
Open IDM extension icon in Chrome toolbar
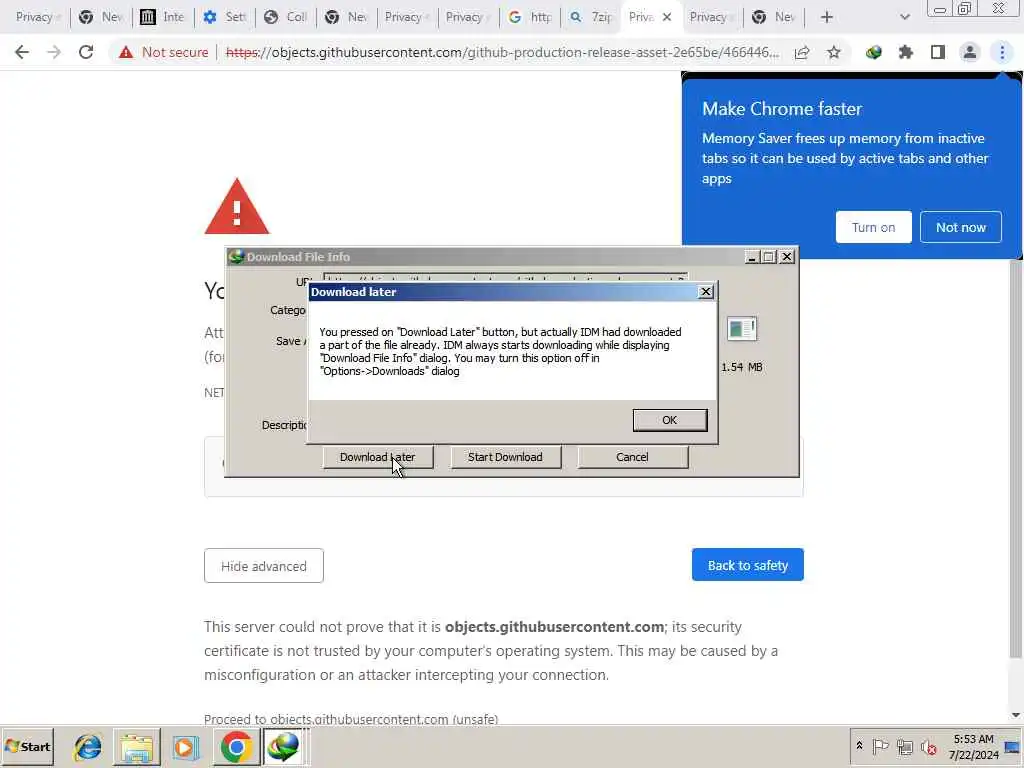pos(874,52)
